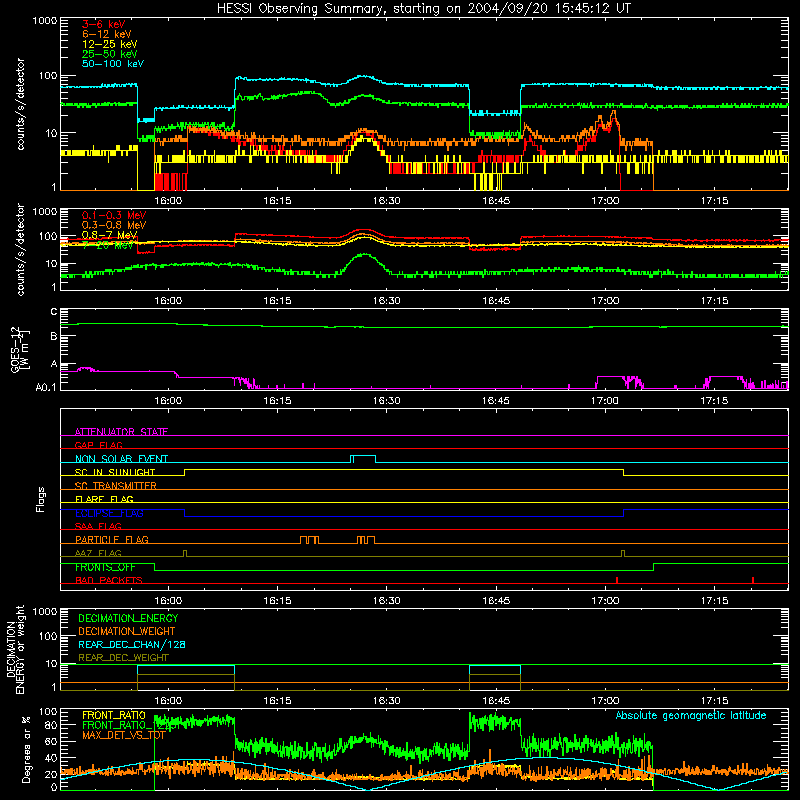The image size is (800, 800).
Task: Select the FLARE_FLAG label
Action: pyautogui.click(x=104, y=499)
